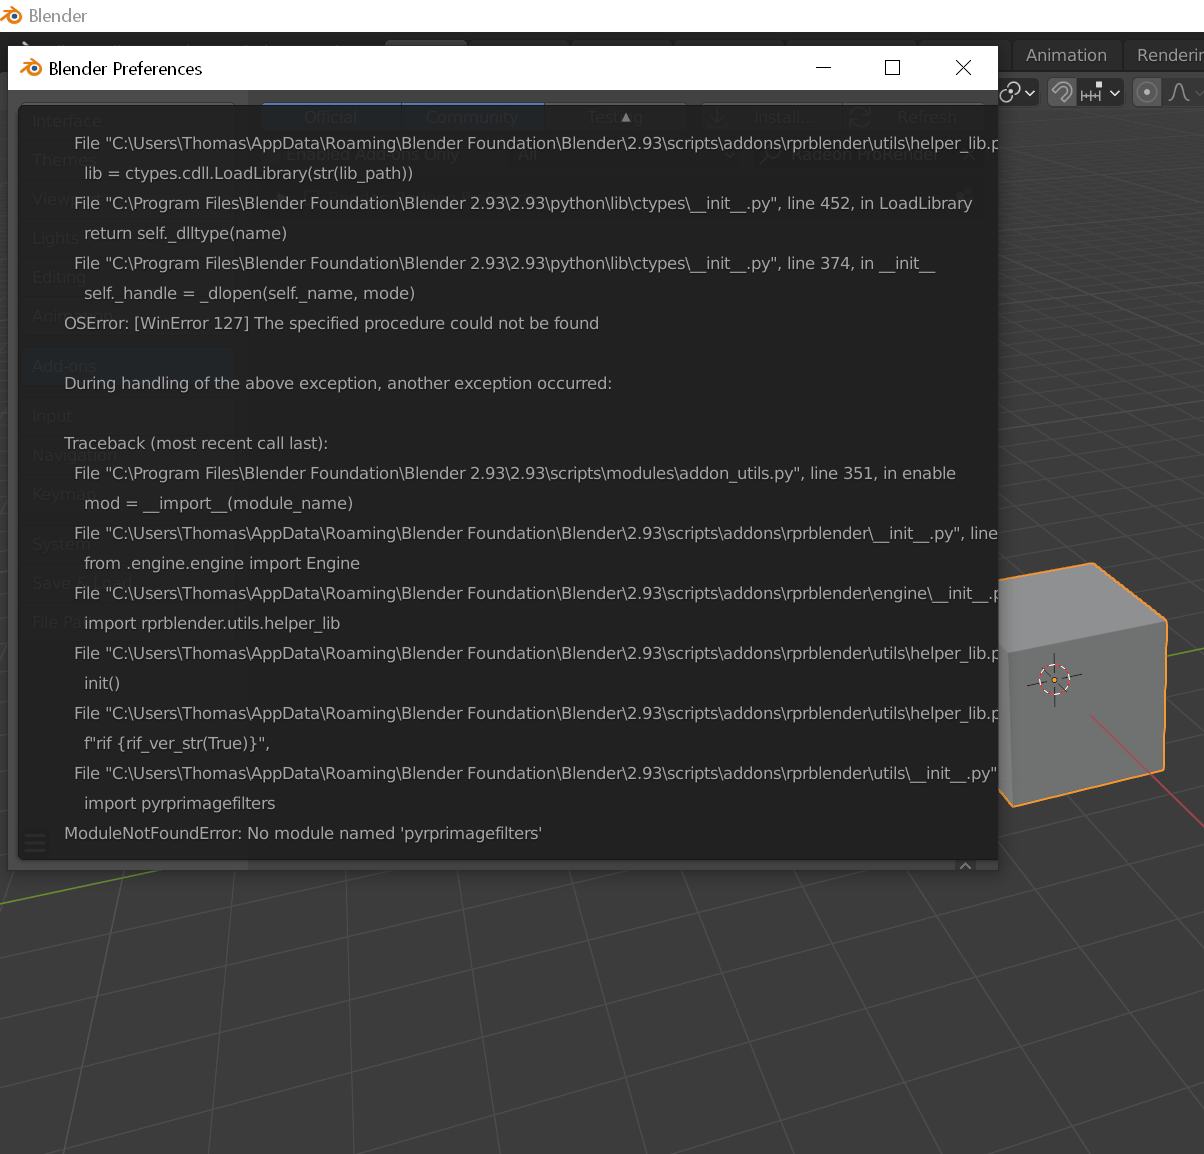Select the snap-to-increment icon
This screenshot has height=1154, width=1204.
1089,92
